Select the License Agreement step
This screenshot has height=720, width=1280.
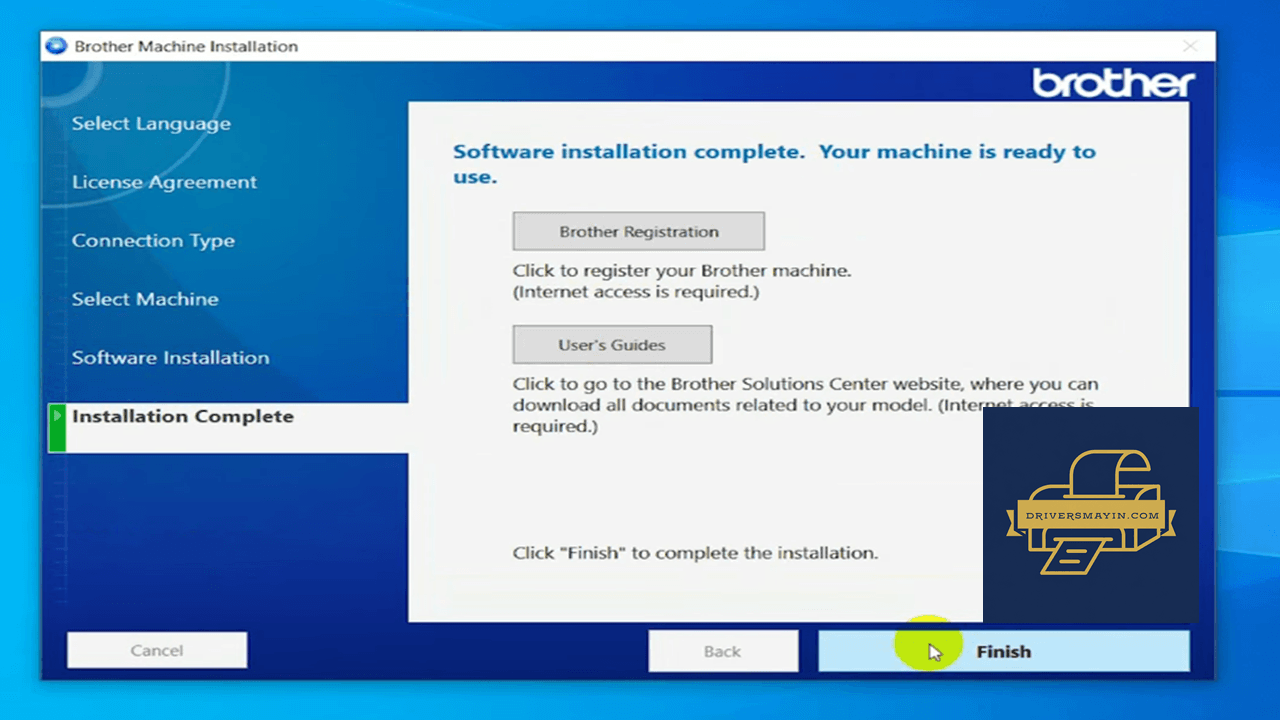click(164, 182)
